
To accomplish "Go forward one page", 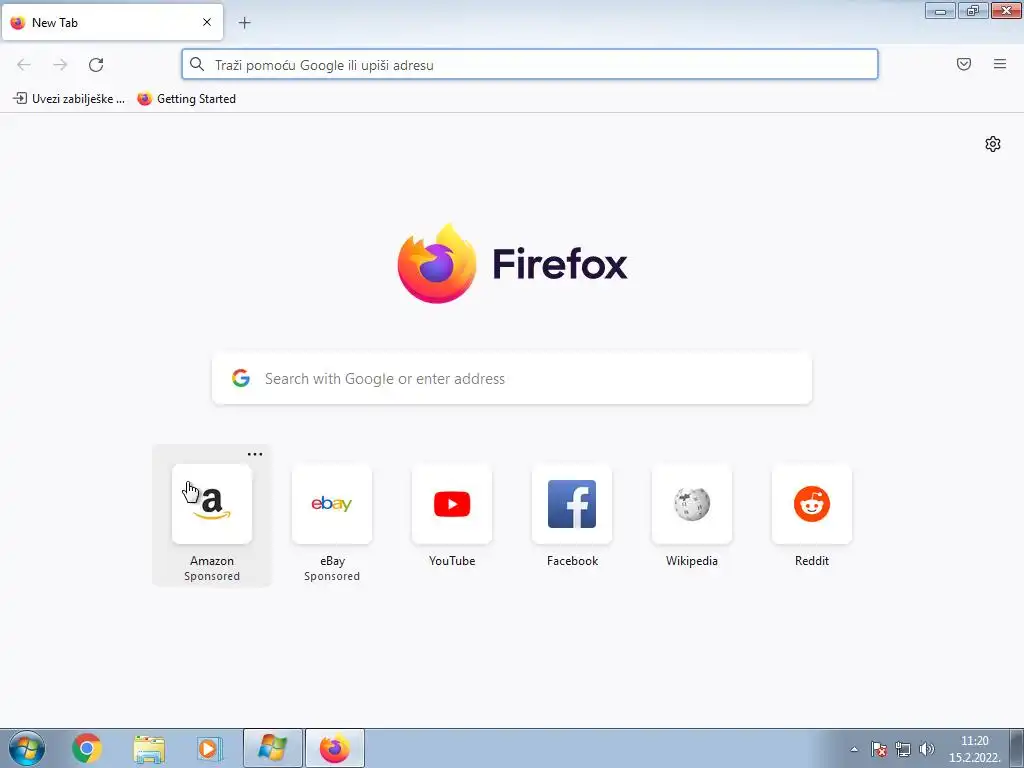I will coord(60,65).
